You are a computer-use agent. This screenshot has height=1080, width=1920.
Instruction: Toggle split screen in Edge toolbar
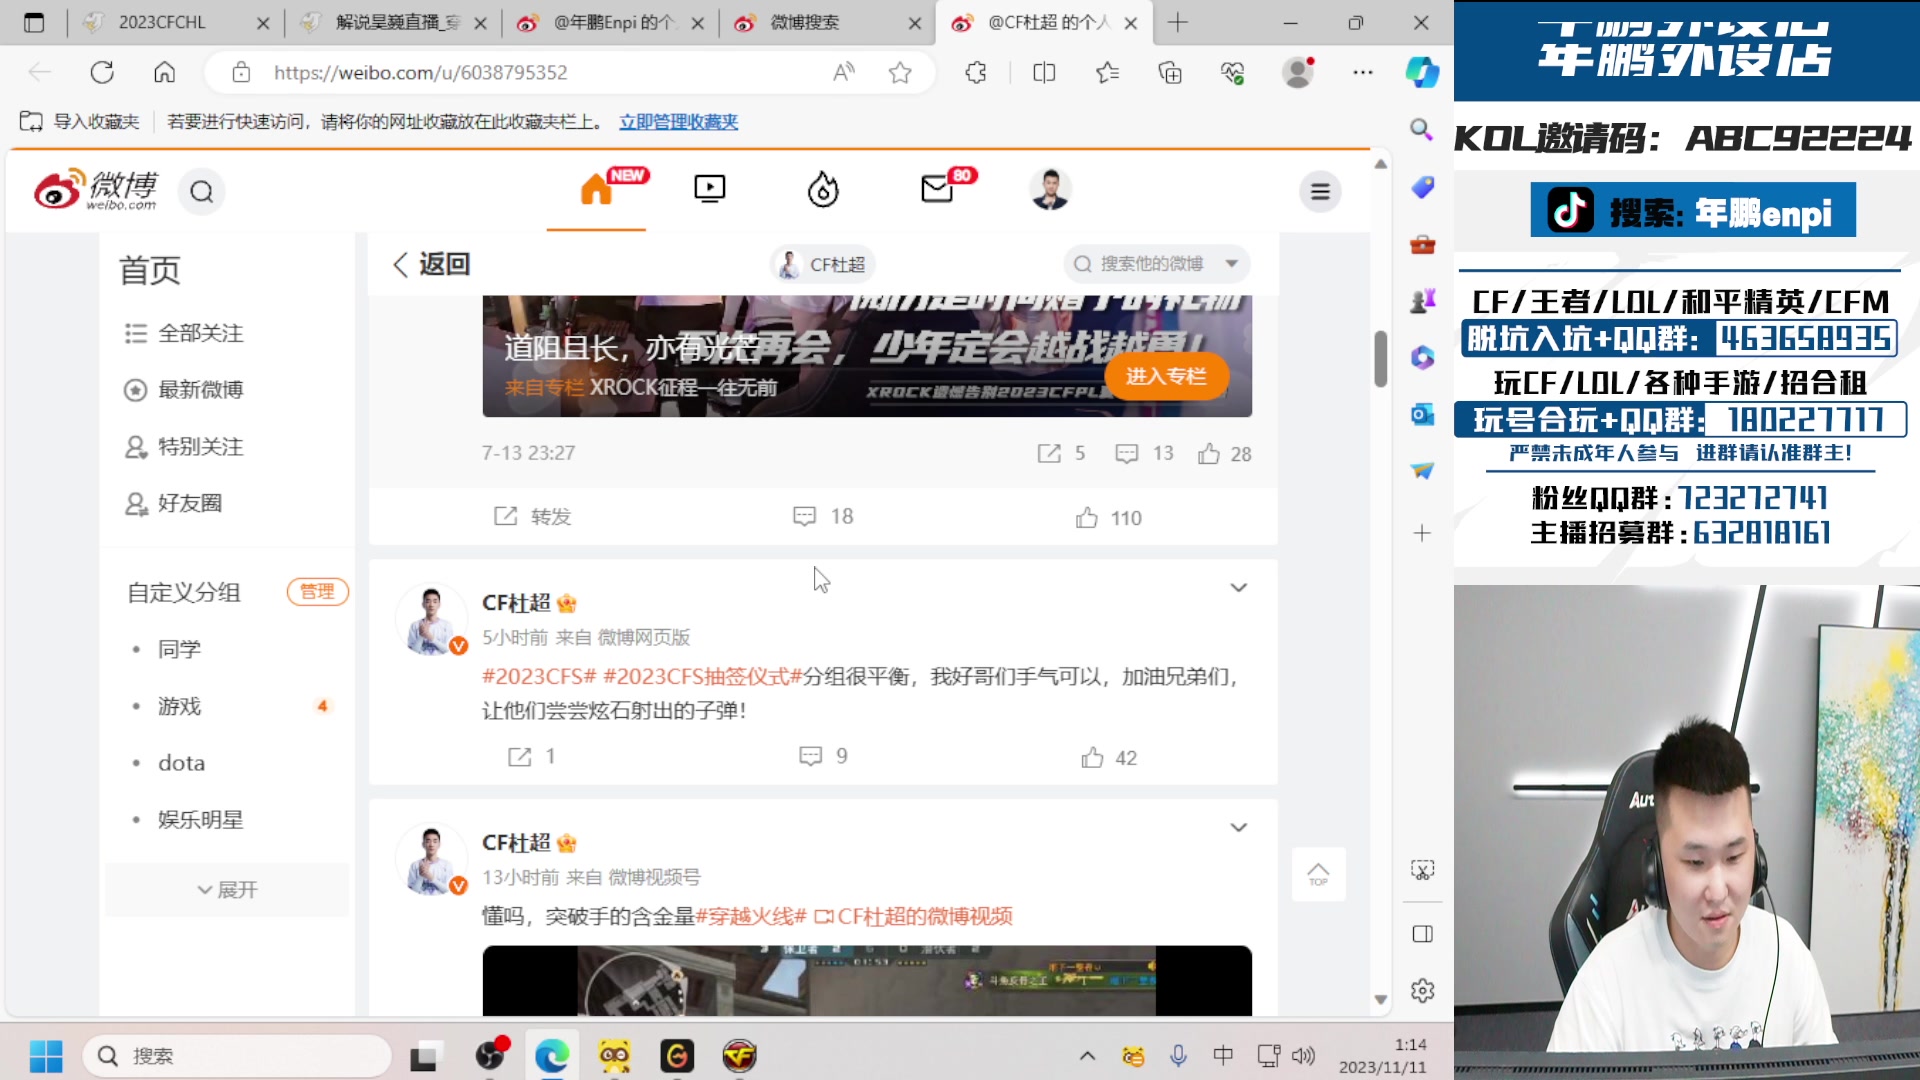pyautogui.click(x=1044, y=72)
